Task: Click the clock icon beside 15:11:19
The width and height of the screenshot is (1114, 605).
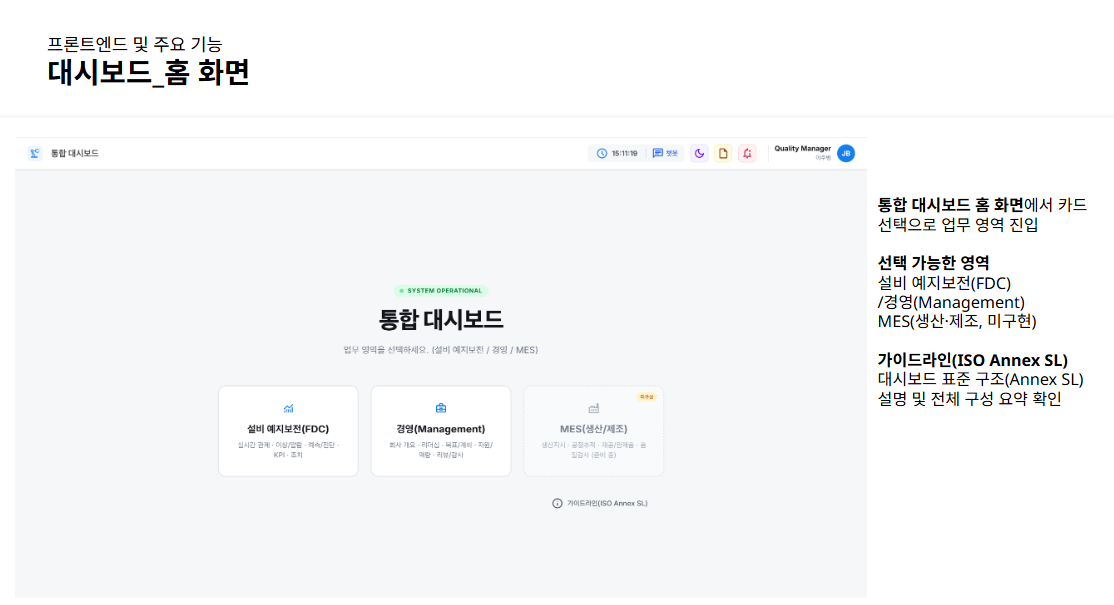Action: pyautogui.click(x=602, y=153)
